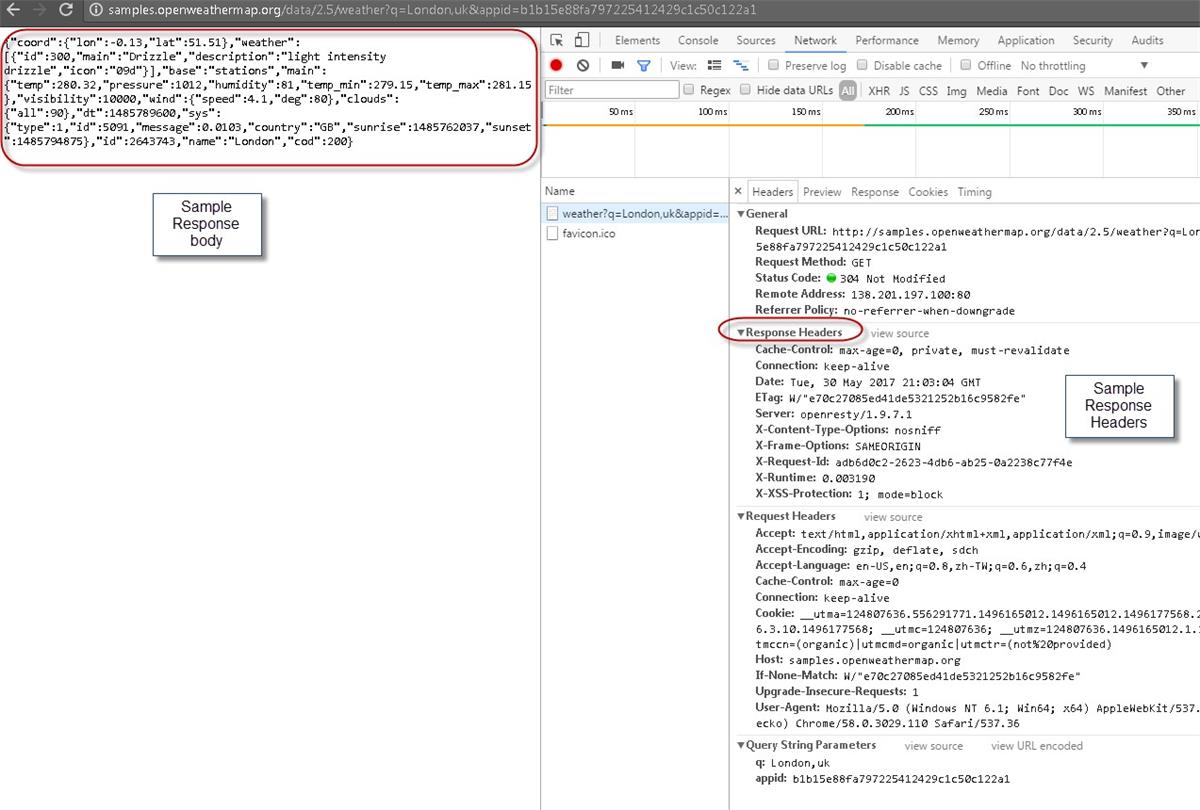
Task: Collapse the Response Headers section
Action: [741, 331]
